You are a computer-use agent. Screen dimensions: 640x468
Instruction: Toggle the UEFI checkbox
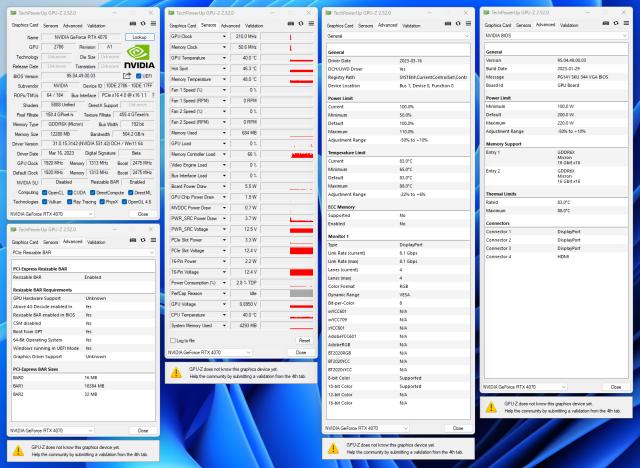click(x=139, y=76)
